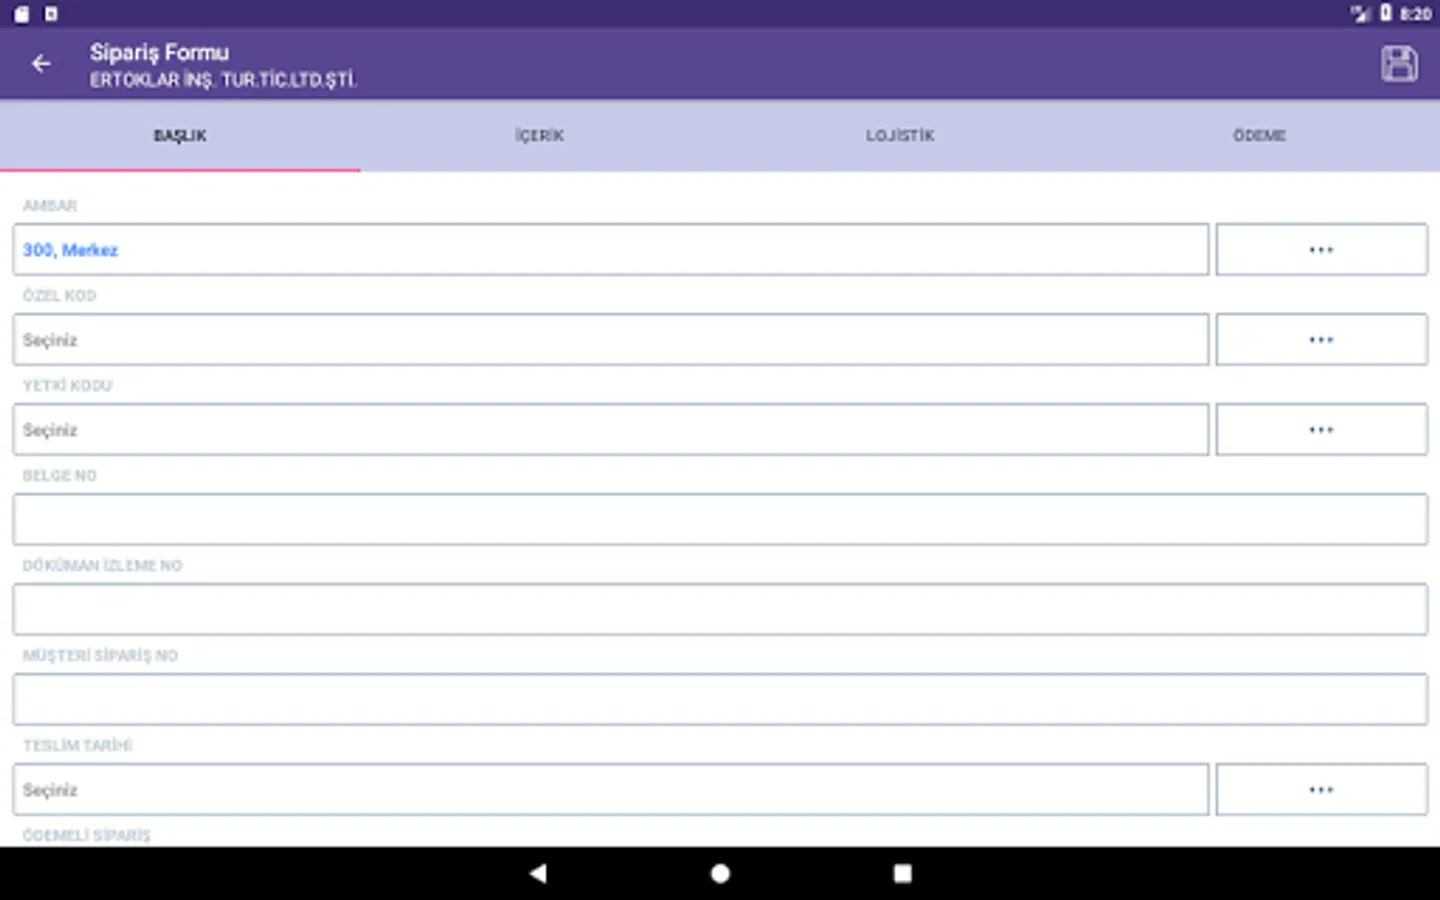
Task: Go back using the arrow in header
Action: coord(41,64)
